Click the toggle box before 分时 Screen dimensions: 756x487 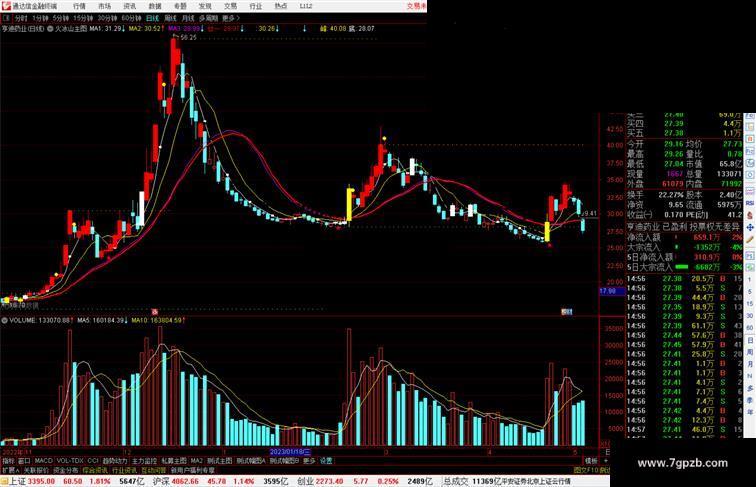pos(6,18)
